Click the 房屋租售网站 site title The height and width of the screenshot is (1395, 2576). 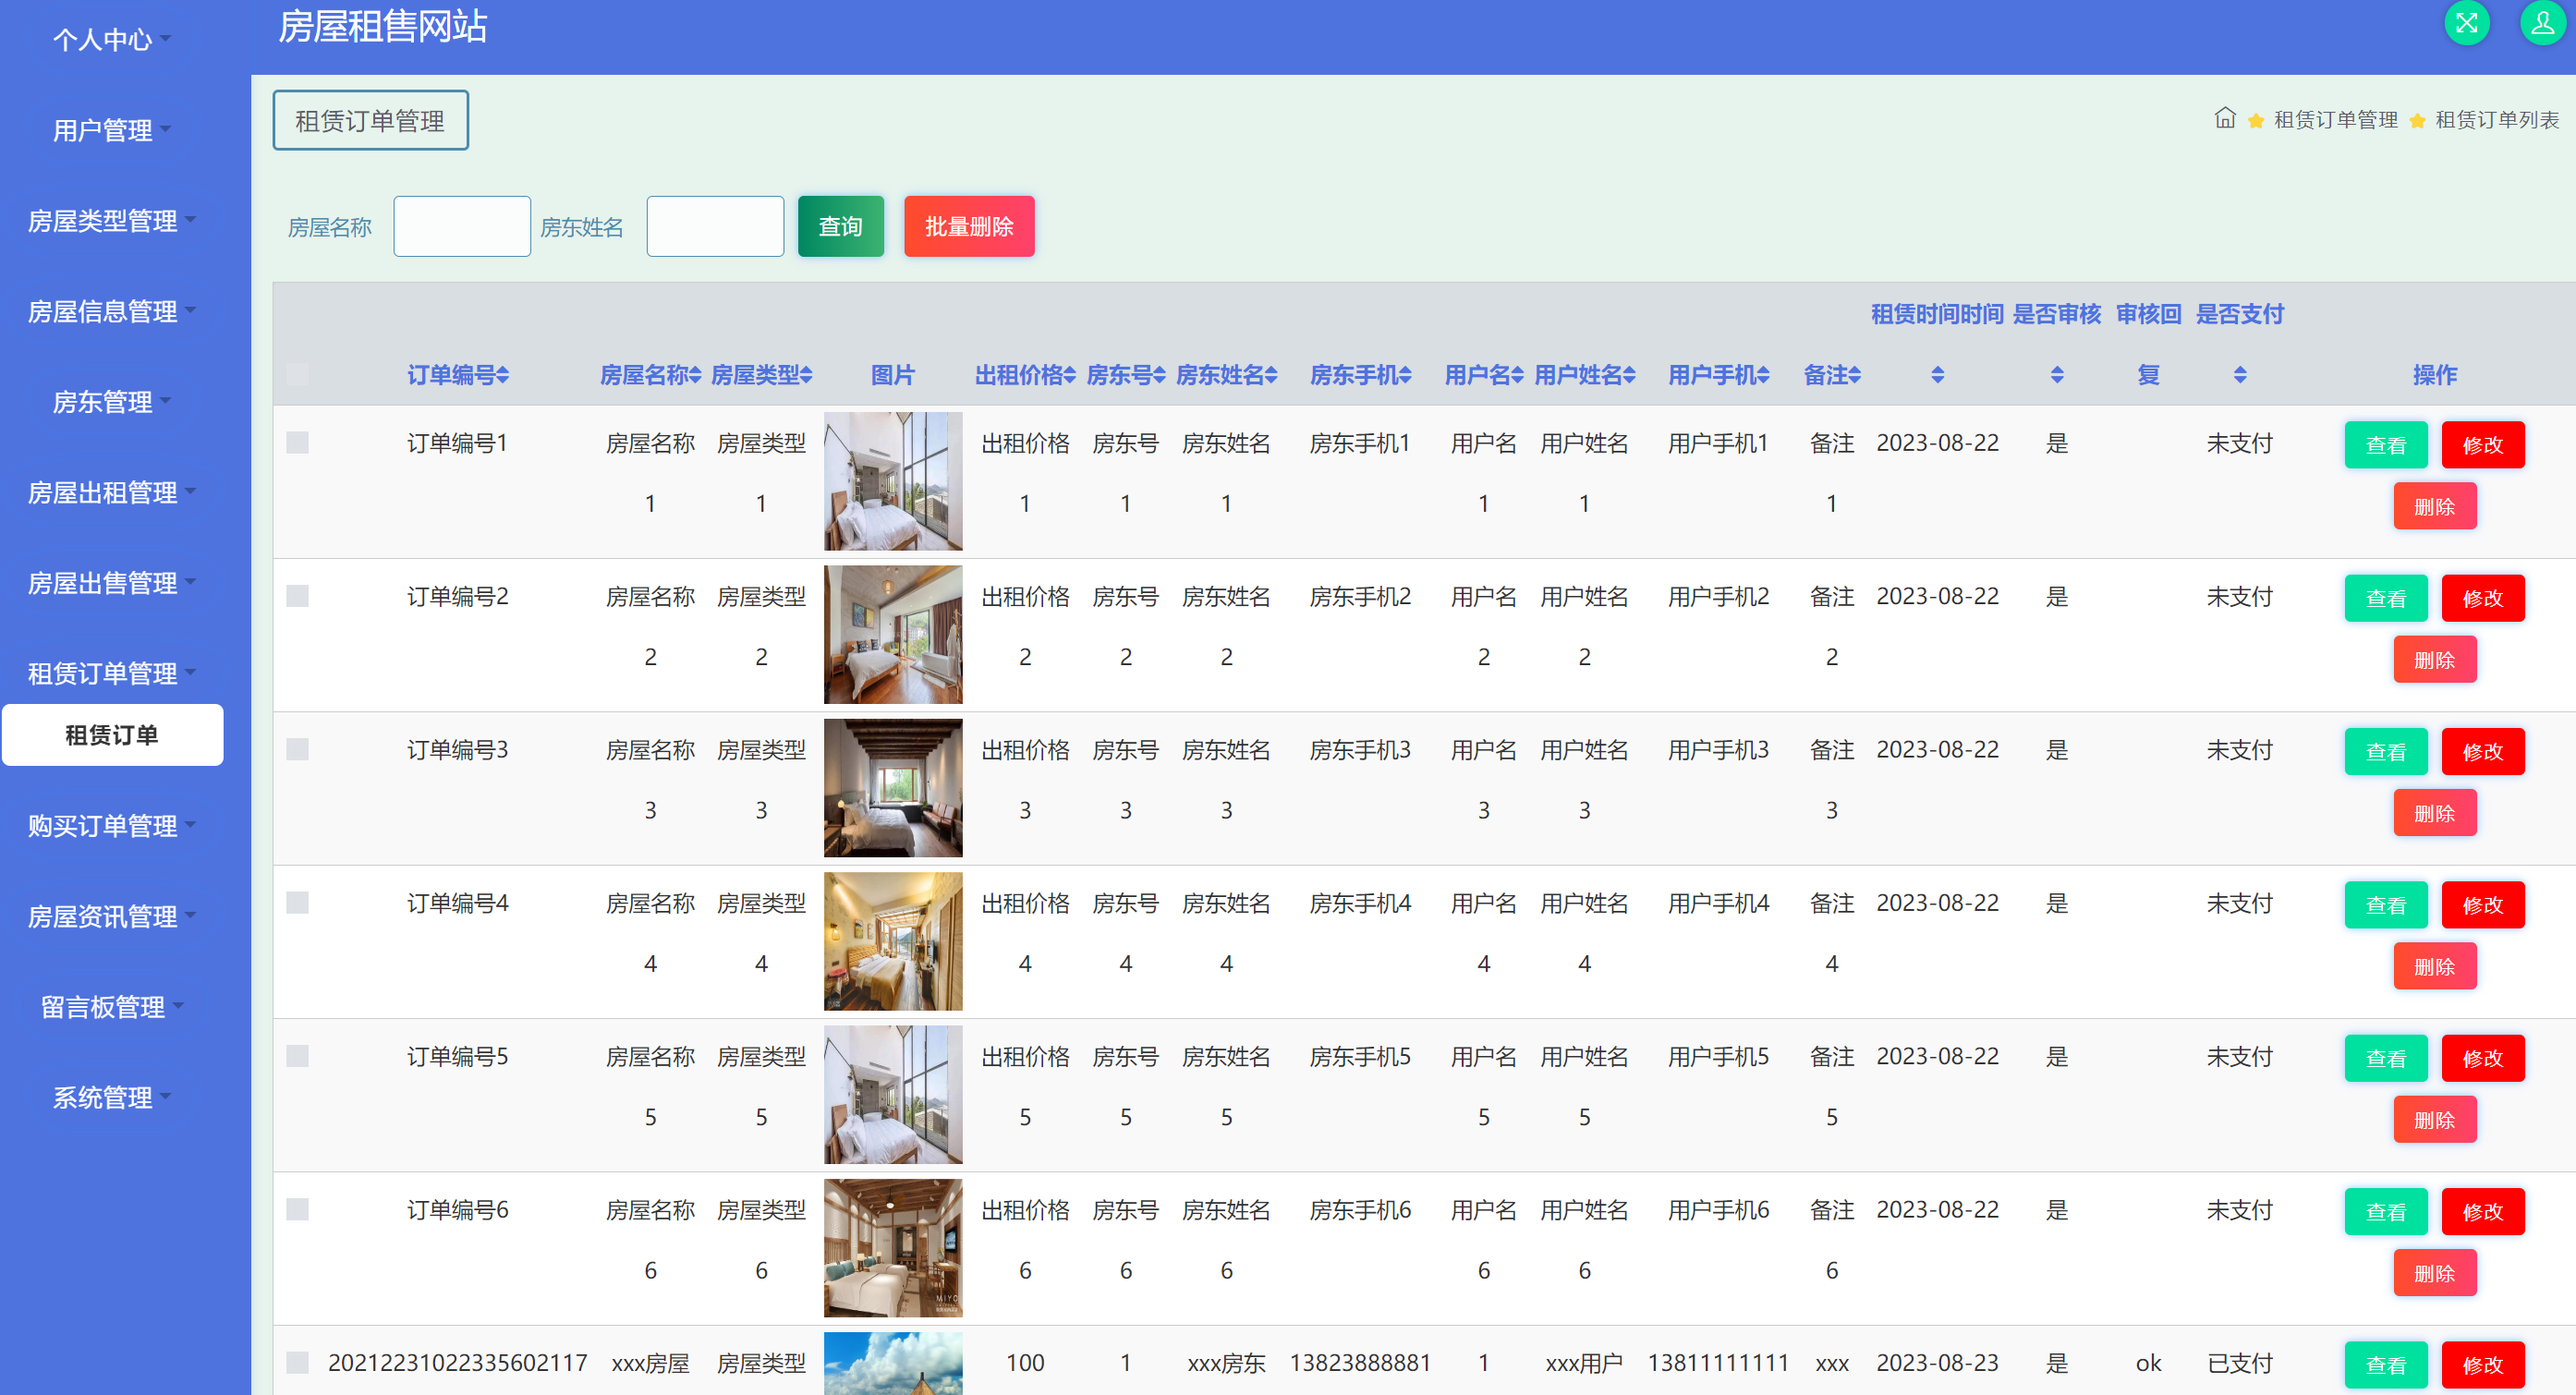382,26
